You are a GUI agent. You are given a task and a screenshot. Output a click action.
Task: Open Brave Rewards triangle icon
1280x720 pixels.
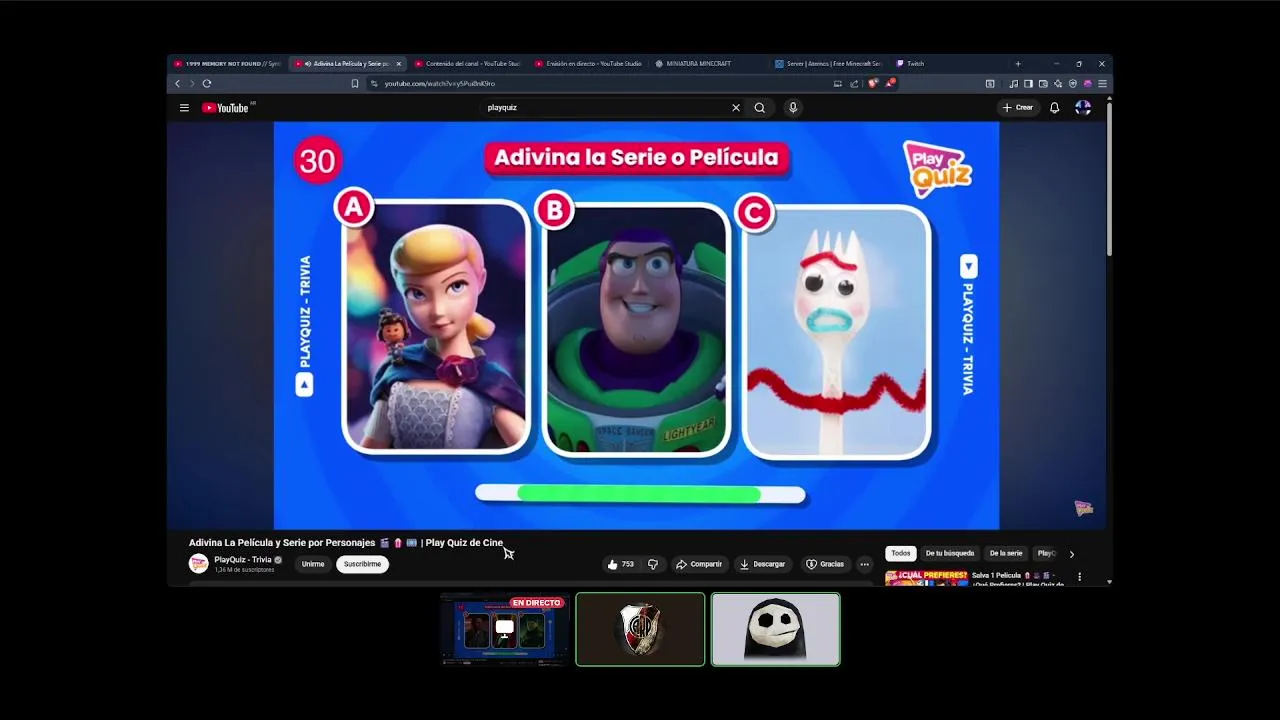[889, 84]
